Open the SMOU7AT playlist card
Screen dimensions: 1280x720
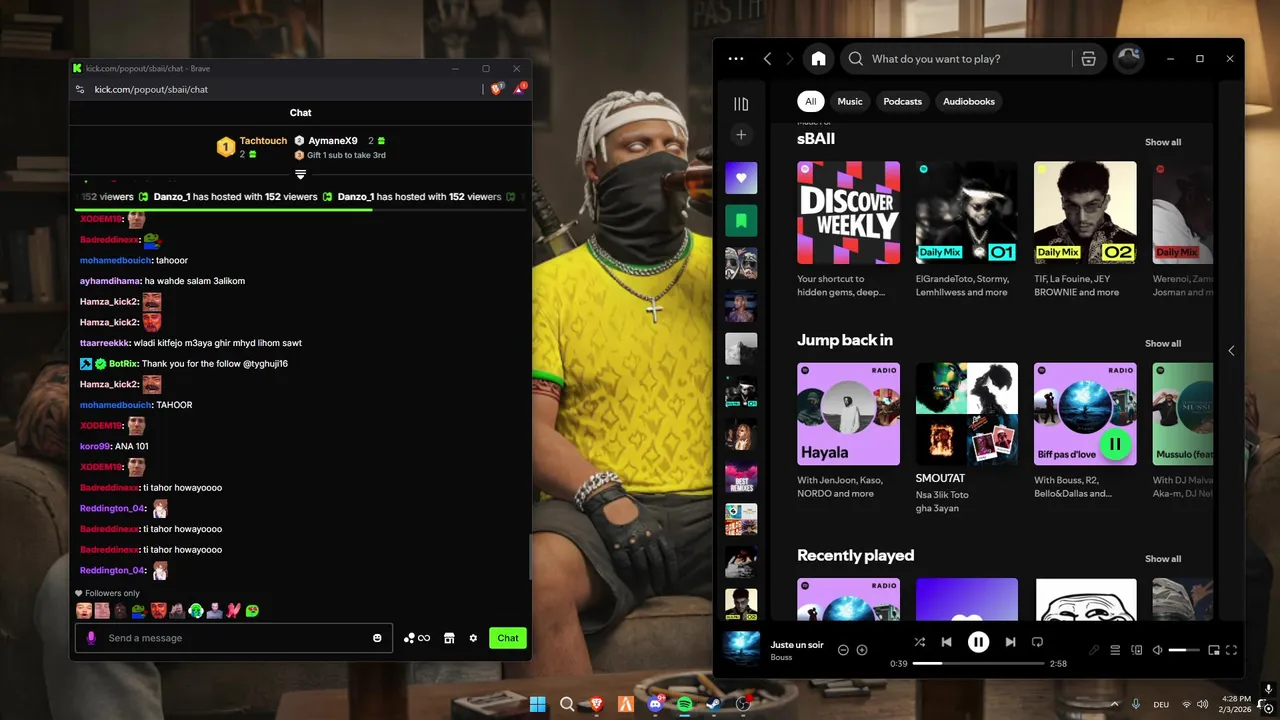click(x=966, y=437)
